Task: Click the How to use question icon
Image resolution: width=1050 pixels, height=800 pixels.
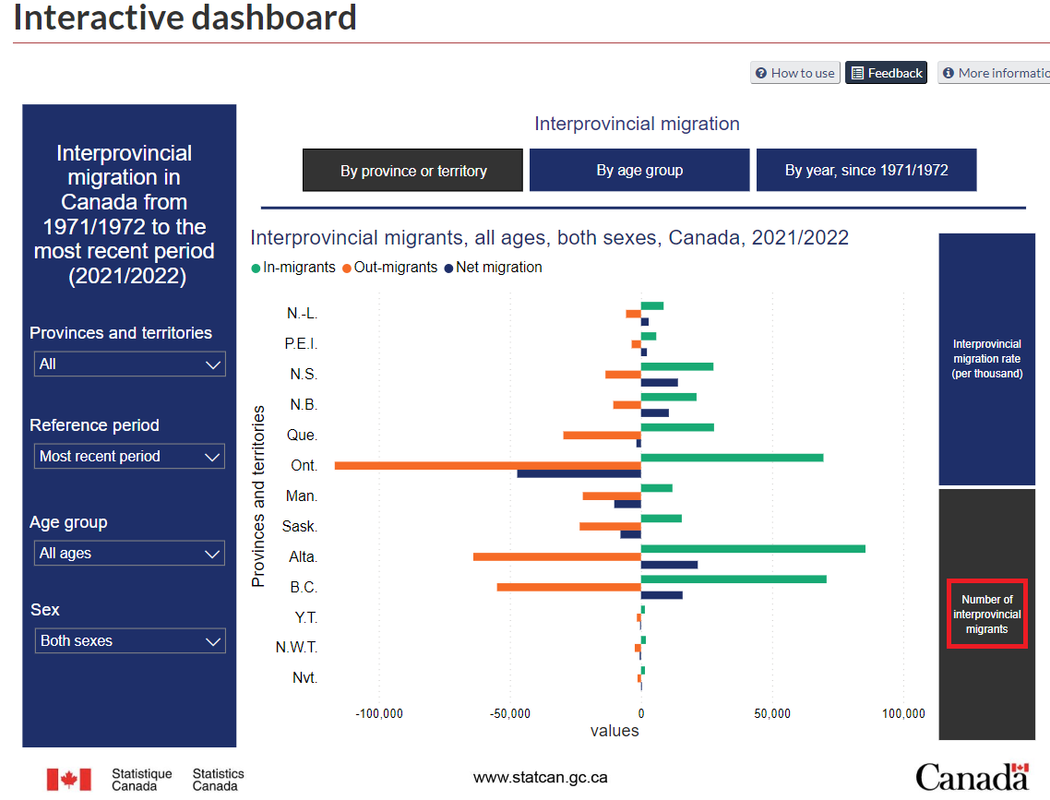Action: coord(762,73)
